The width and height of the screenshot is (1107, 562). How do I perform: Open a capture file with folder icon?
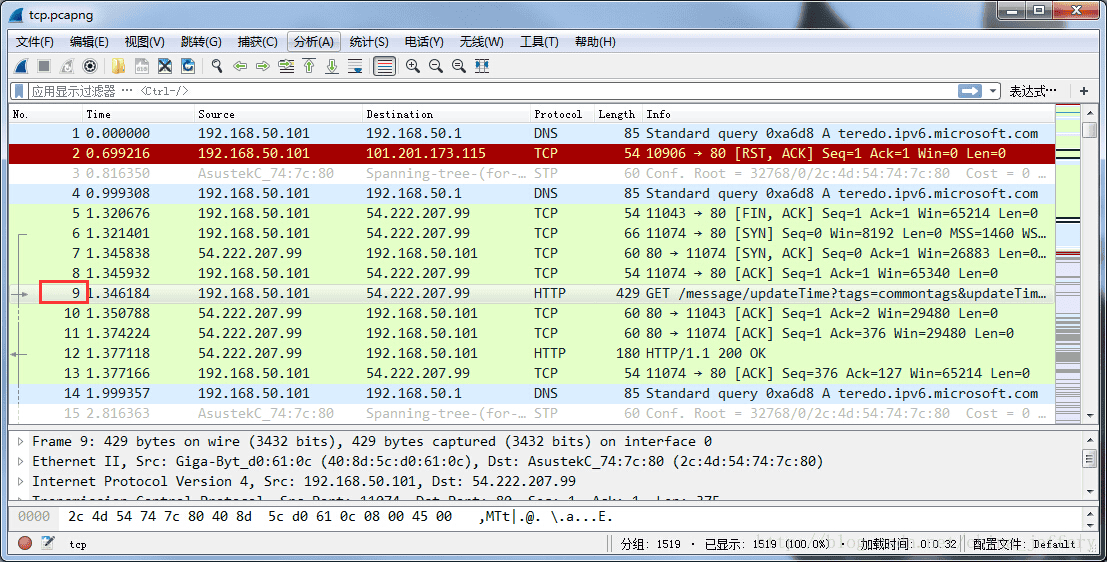pos(118,66)
